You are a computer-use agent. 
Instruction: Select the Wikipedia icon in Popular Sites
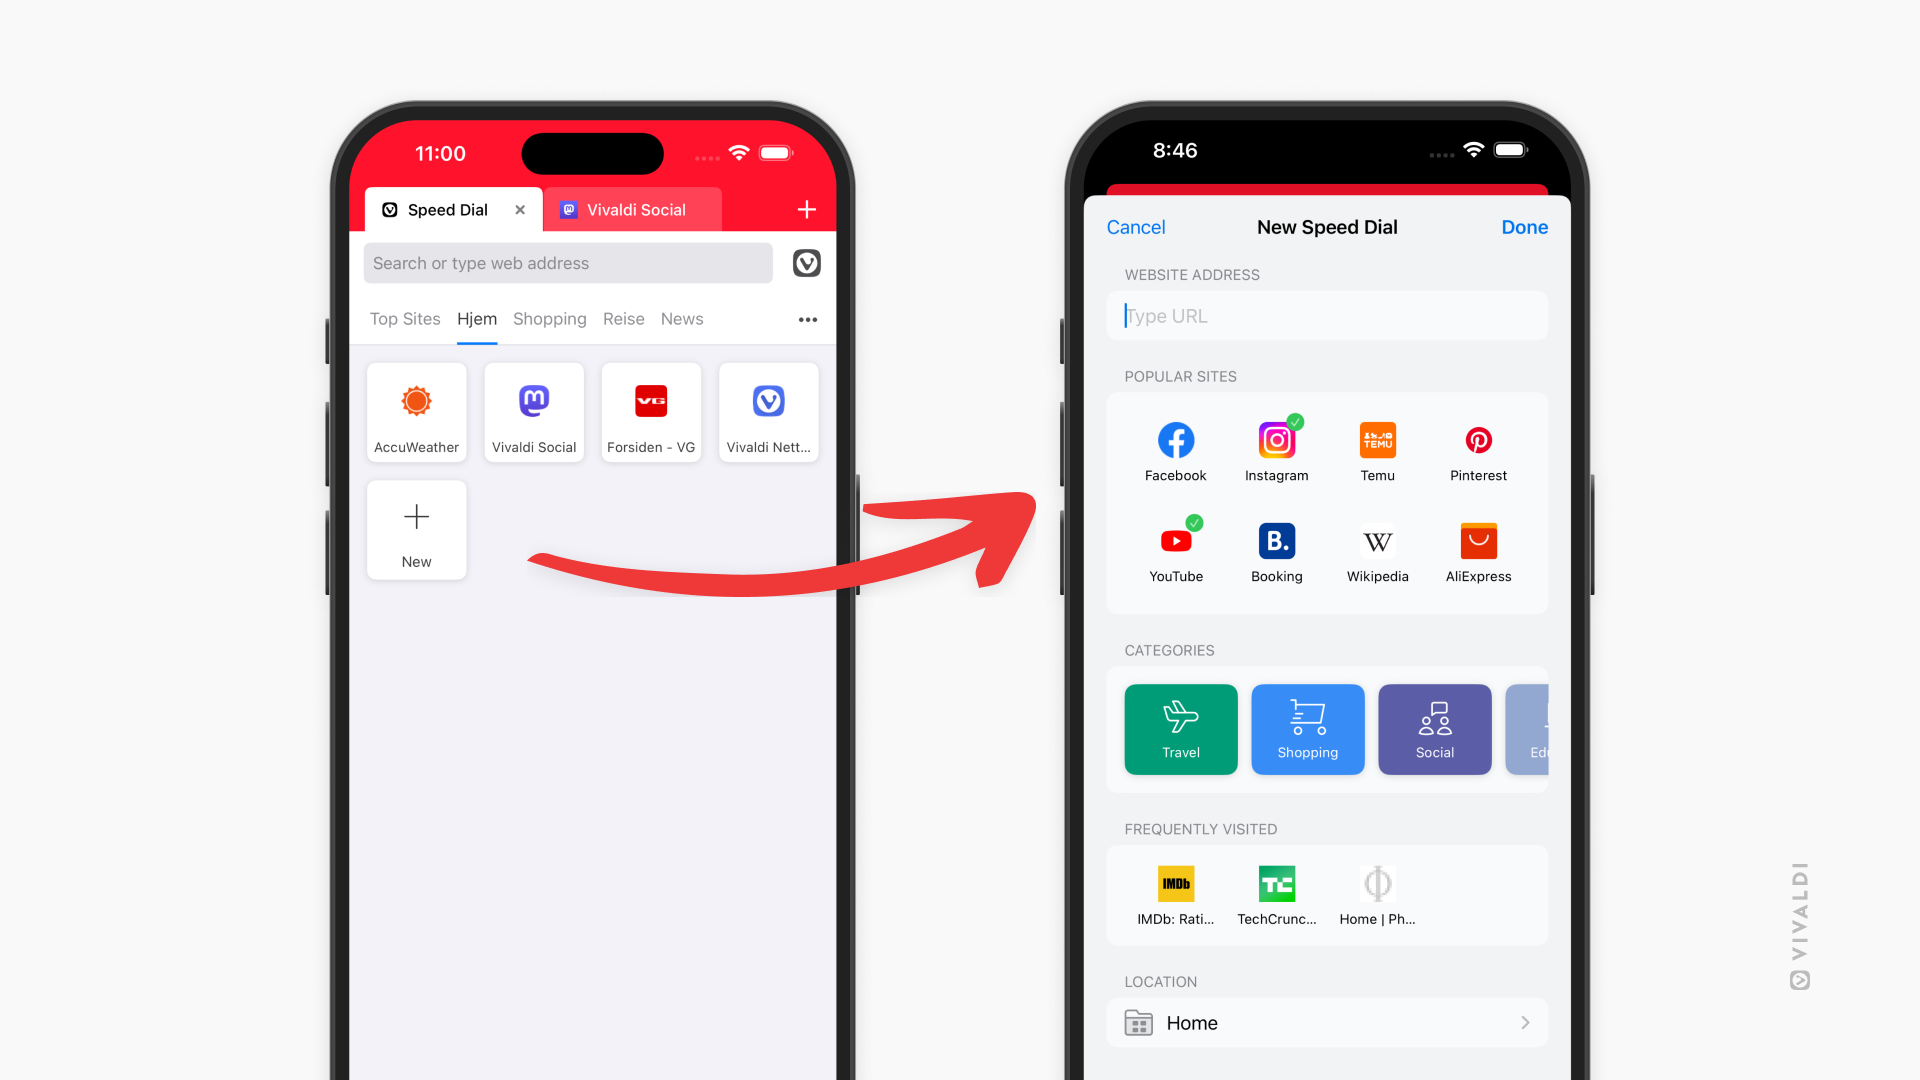click(x=1378, y=538)
